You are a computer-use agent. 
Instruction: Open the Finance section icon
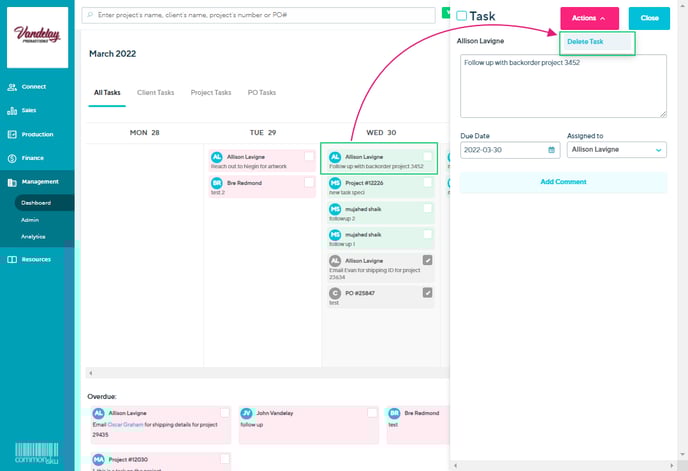11,158
